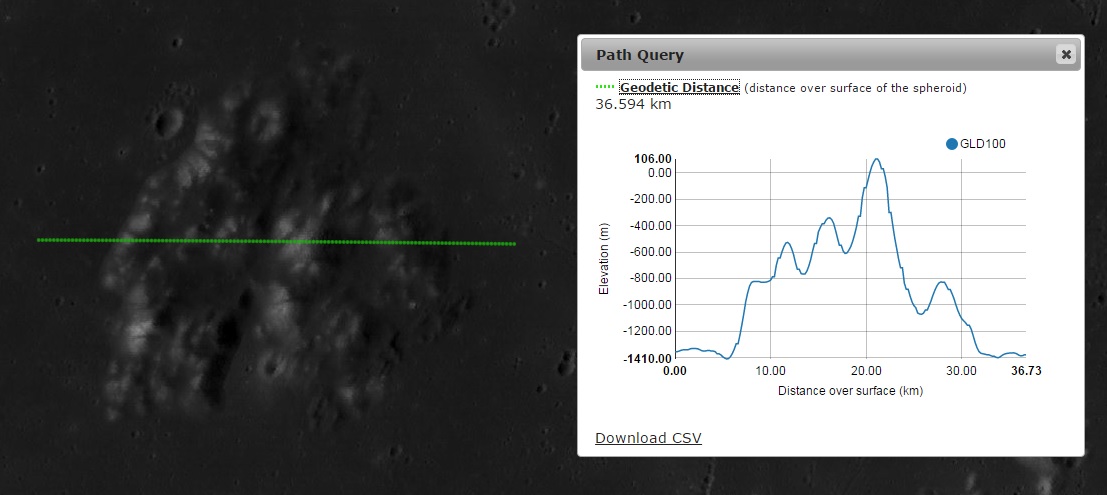Open the Geodetic Distance explanation link
The image size is (1107, 495).
[x=679, y=88]
